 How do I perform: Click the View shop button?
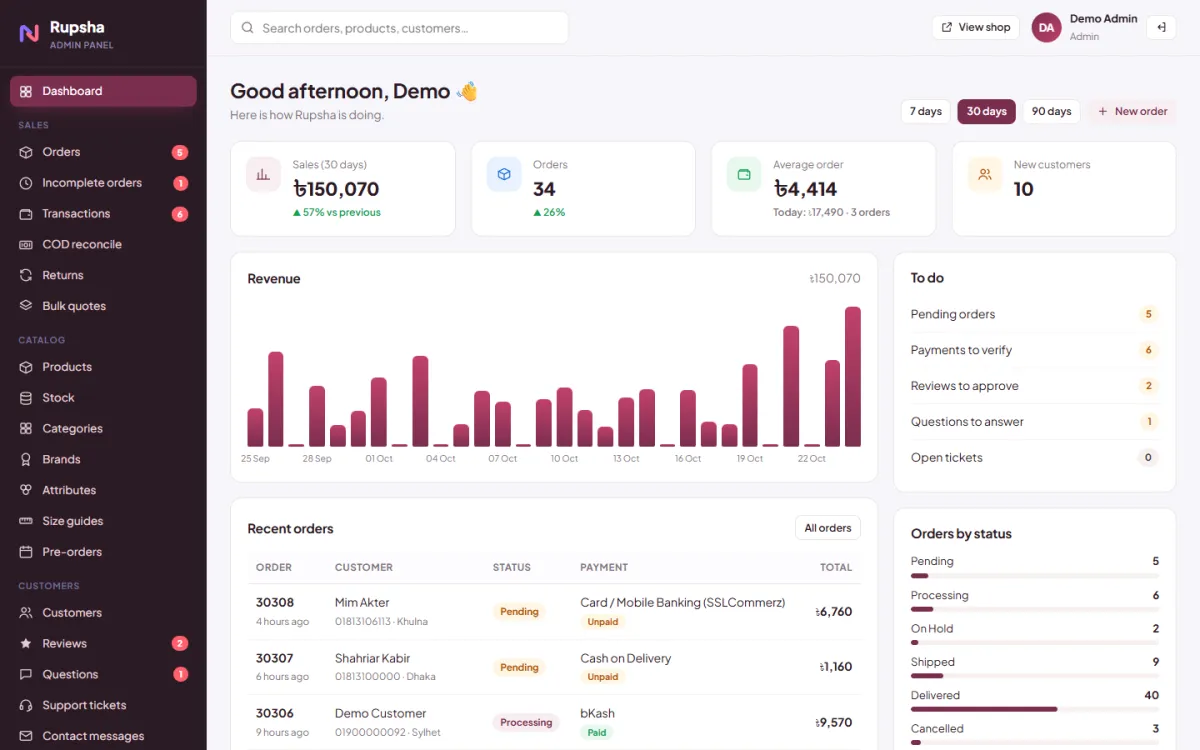(975, 27)
